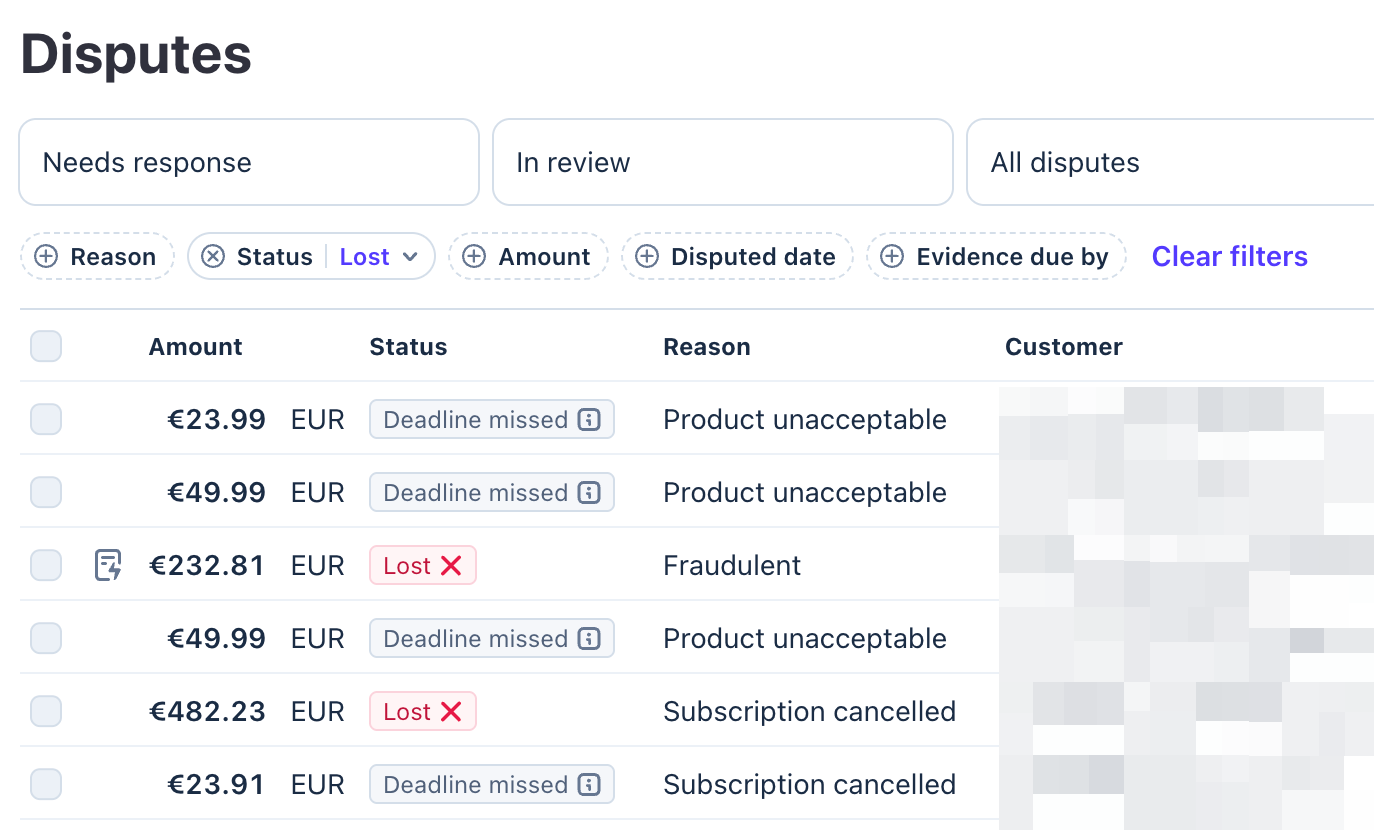The height and width of the screenshot is (830, 1374).
Task: Switch to the Needs response tab
Action: point(249,163)
